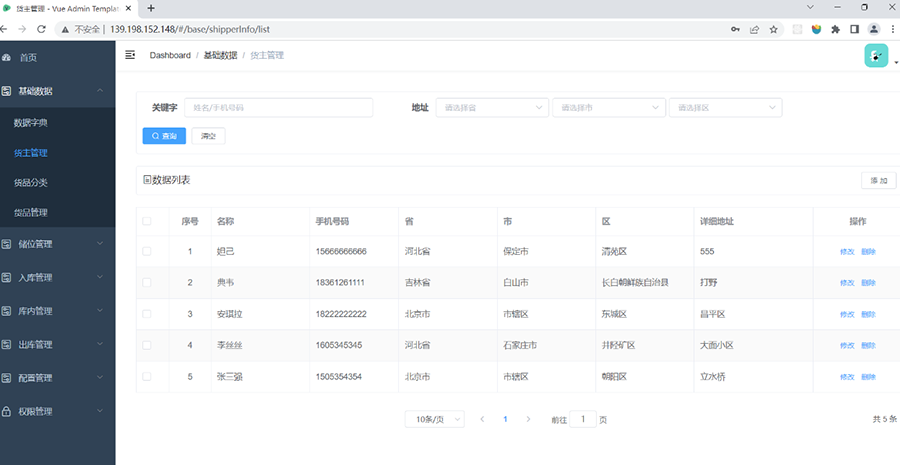Click the 储位管理 sidebar icon
The height and width of the screenshot is (465, 900).
click(x=6, y=244)
